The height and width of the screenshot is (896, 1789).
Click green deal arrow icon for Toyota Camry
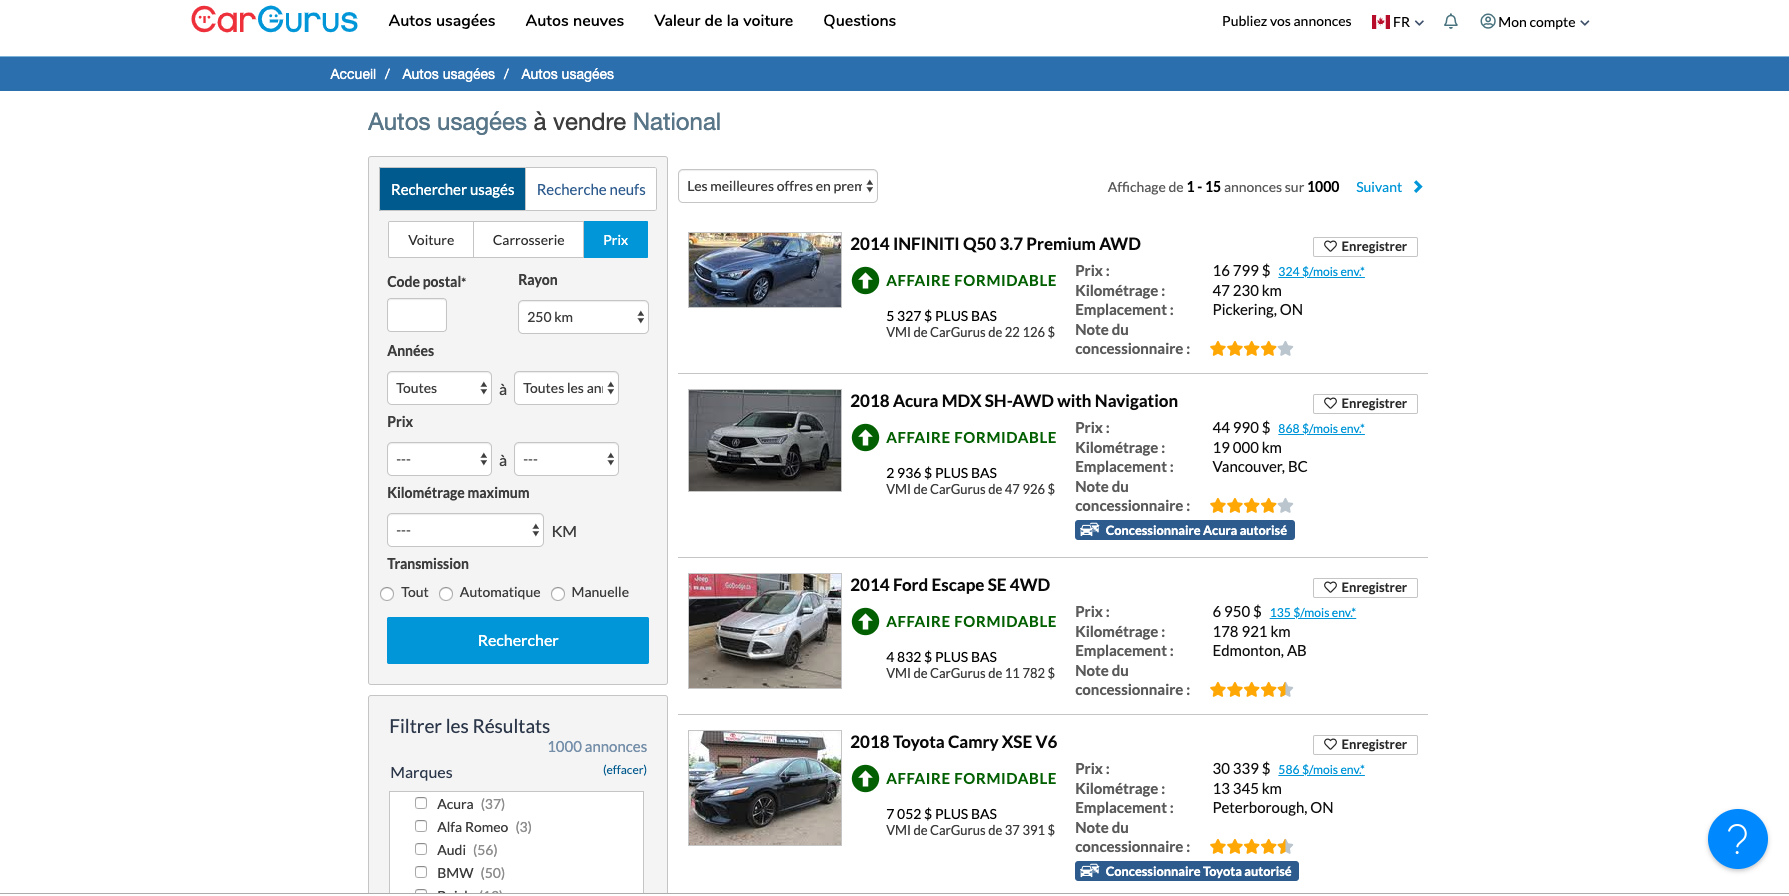(865, 779)
